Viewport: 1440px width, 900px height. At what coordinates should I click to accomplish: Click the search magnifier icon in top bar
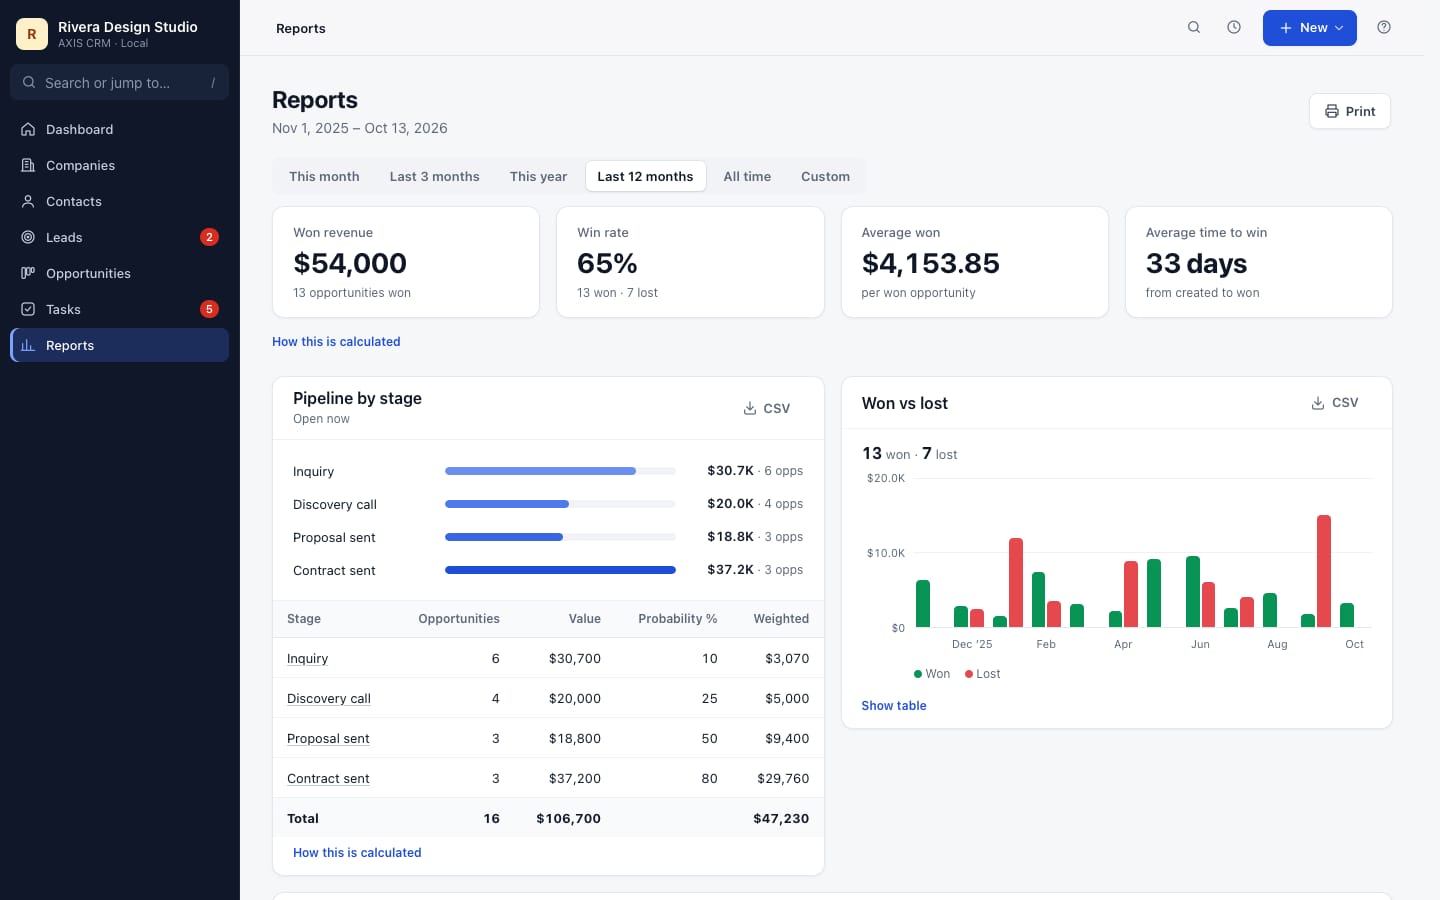pos(1194,28)
